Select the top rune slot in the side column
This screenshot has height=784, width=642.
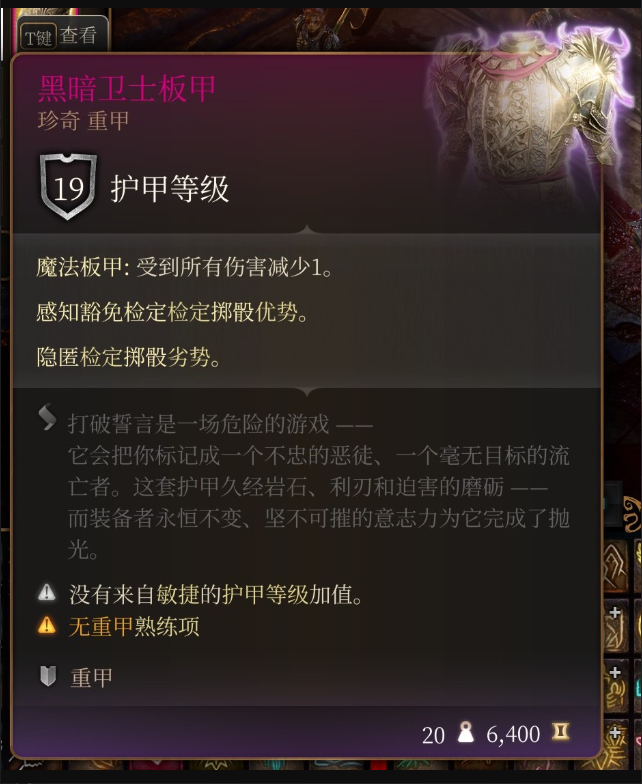614,565
